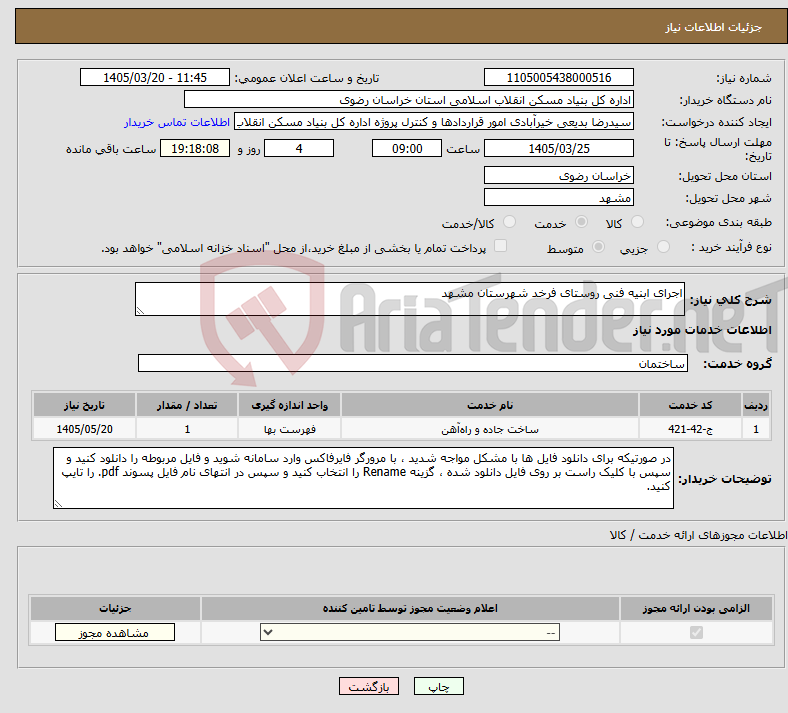Select the جزیی purchase type radio
788x713 pixels.
(663, 247)
